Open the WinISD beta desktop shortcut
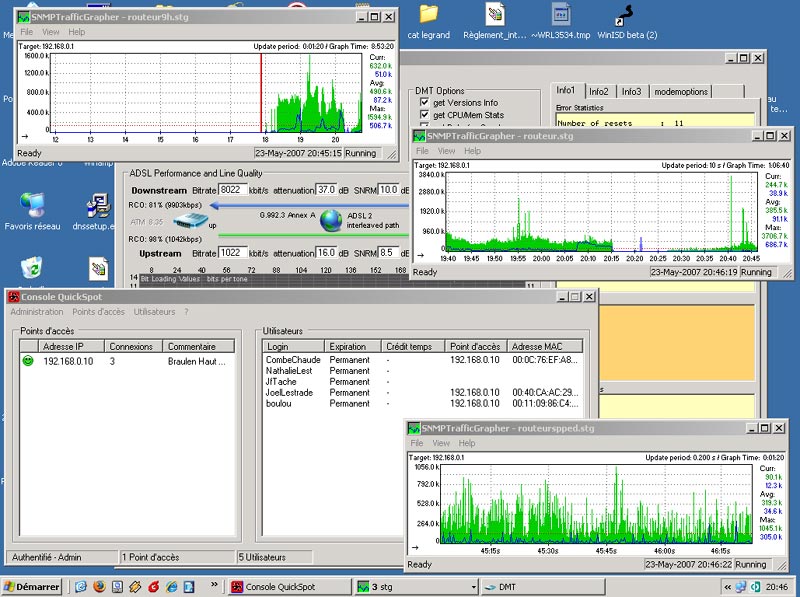Viewport: 800px width, 597px height. coord(626,15)
